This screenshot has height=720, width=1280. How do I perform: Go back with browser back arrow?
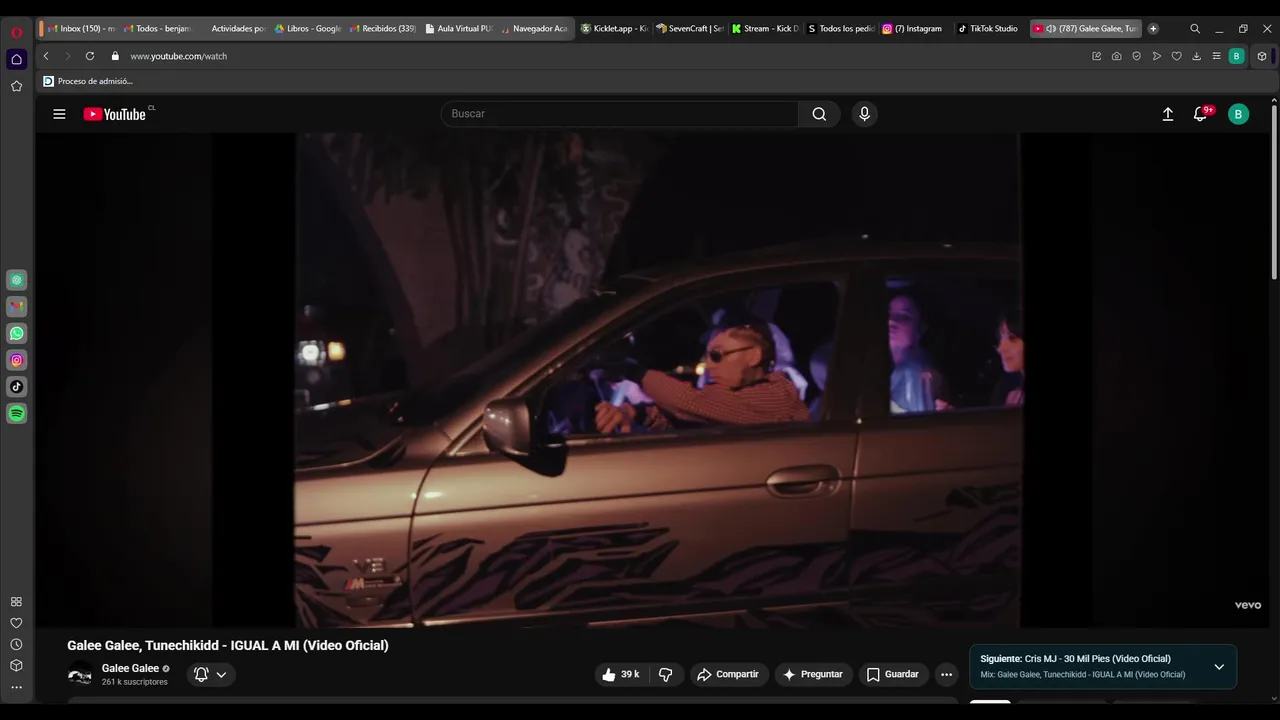46,56
